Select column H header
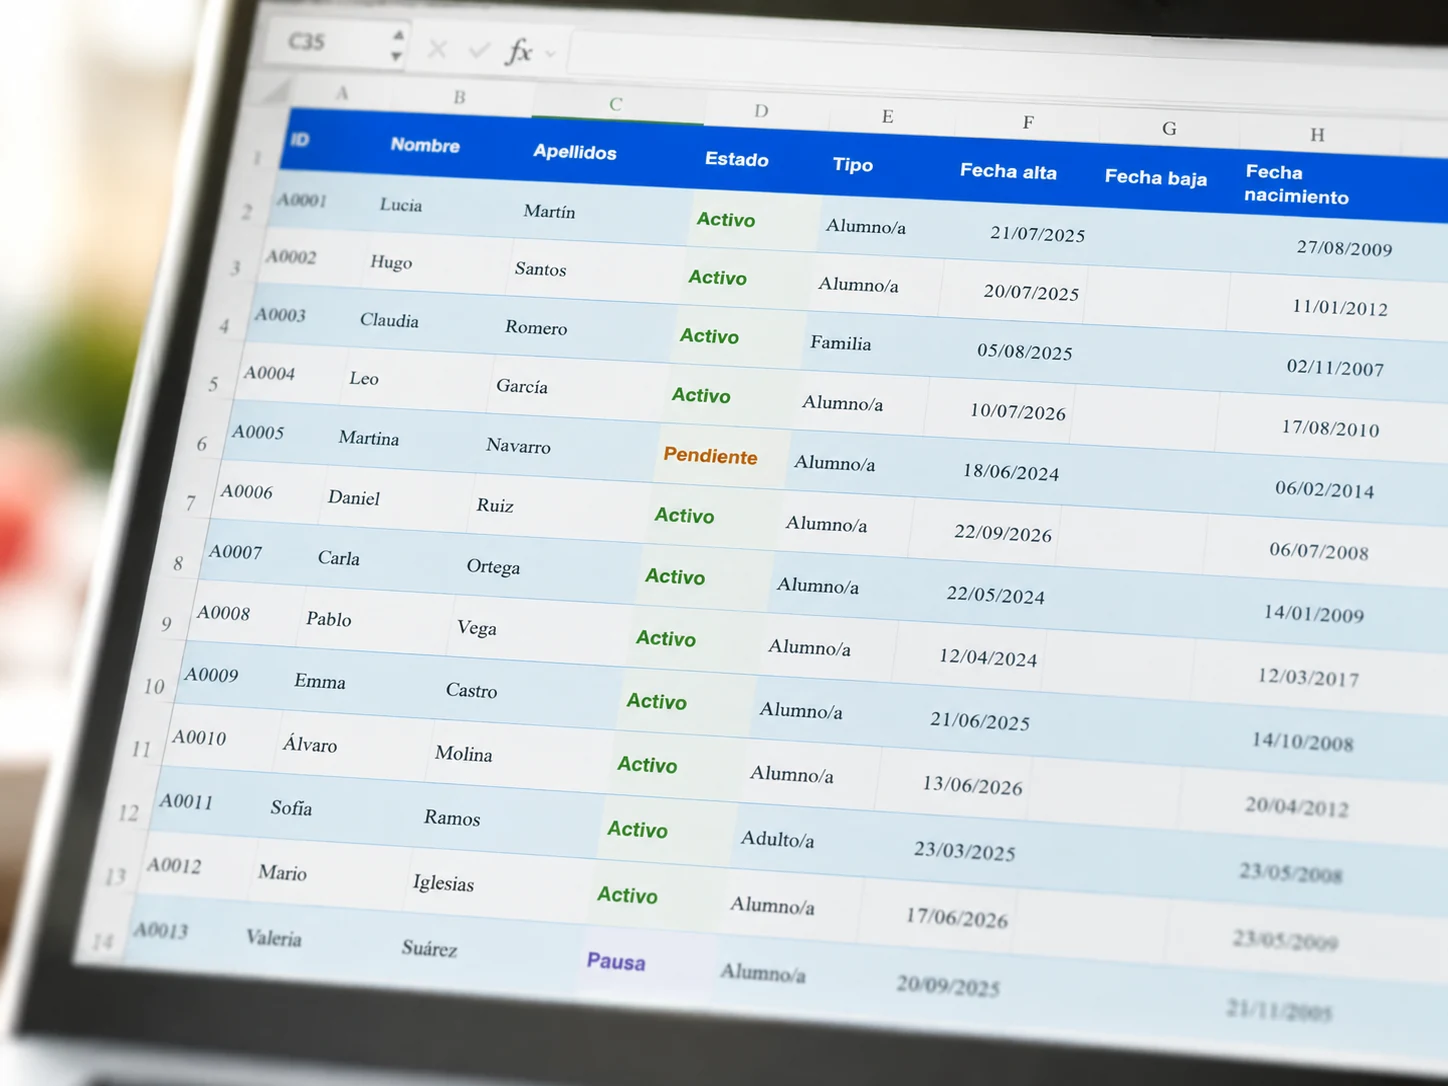This screenshot has height=1086, width=1448. click(x=1317, y=134)
